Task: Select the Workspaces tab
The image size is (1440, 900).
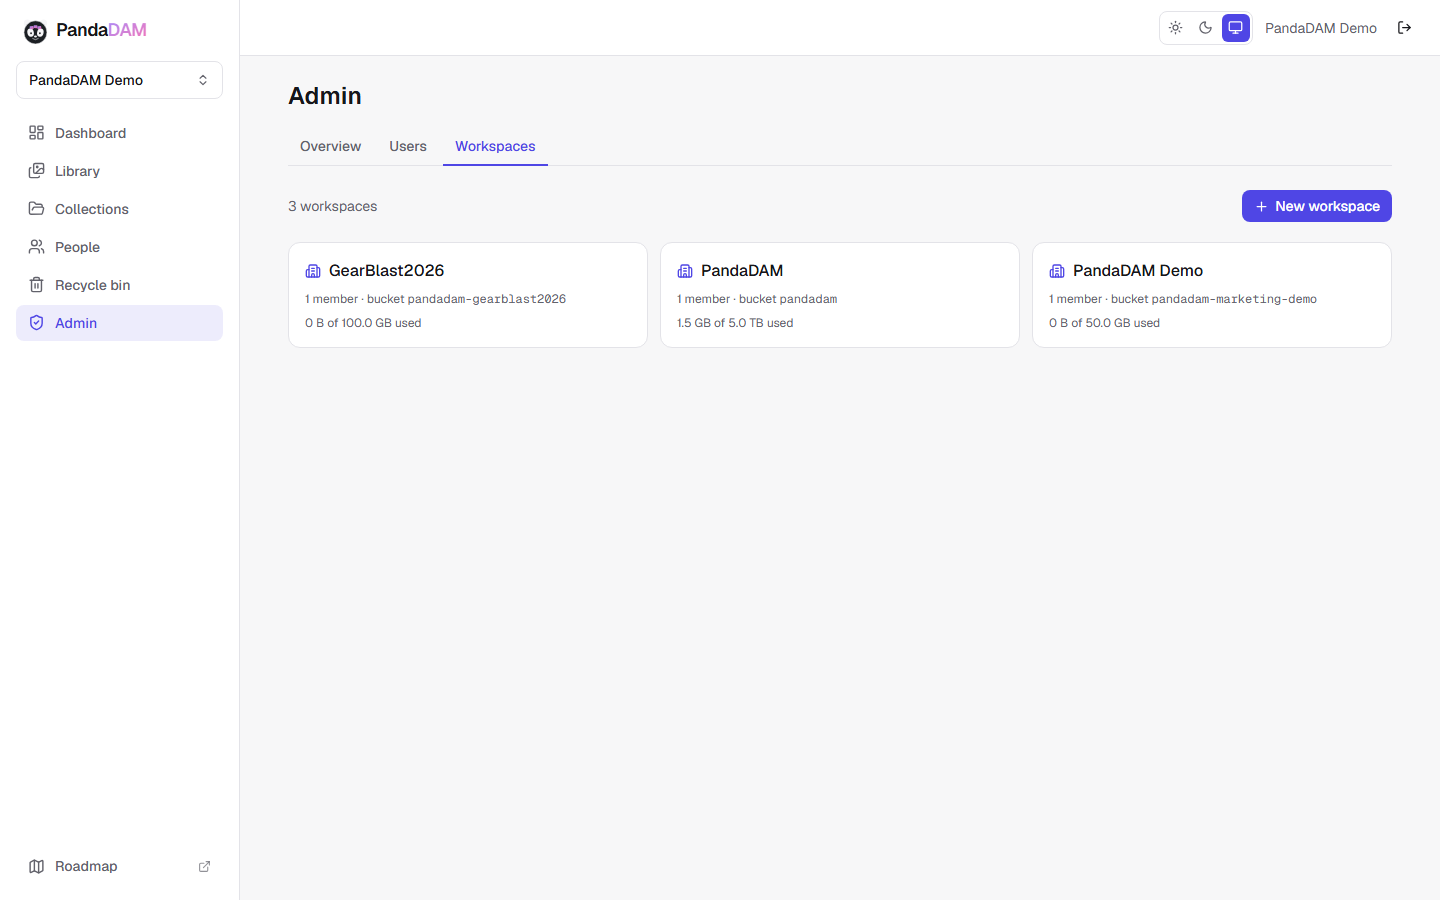Action: tap(495, 146)
